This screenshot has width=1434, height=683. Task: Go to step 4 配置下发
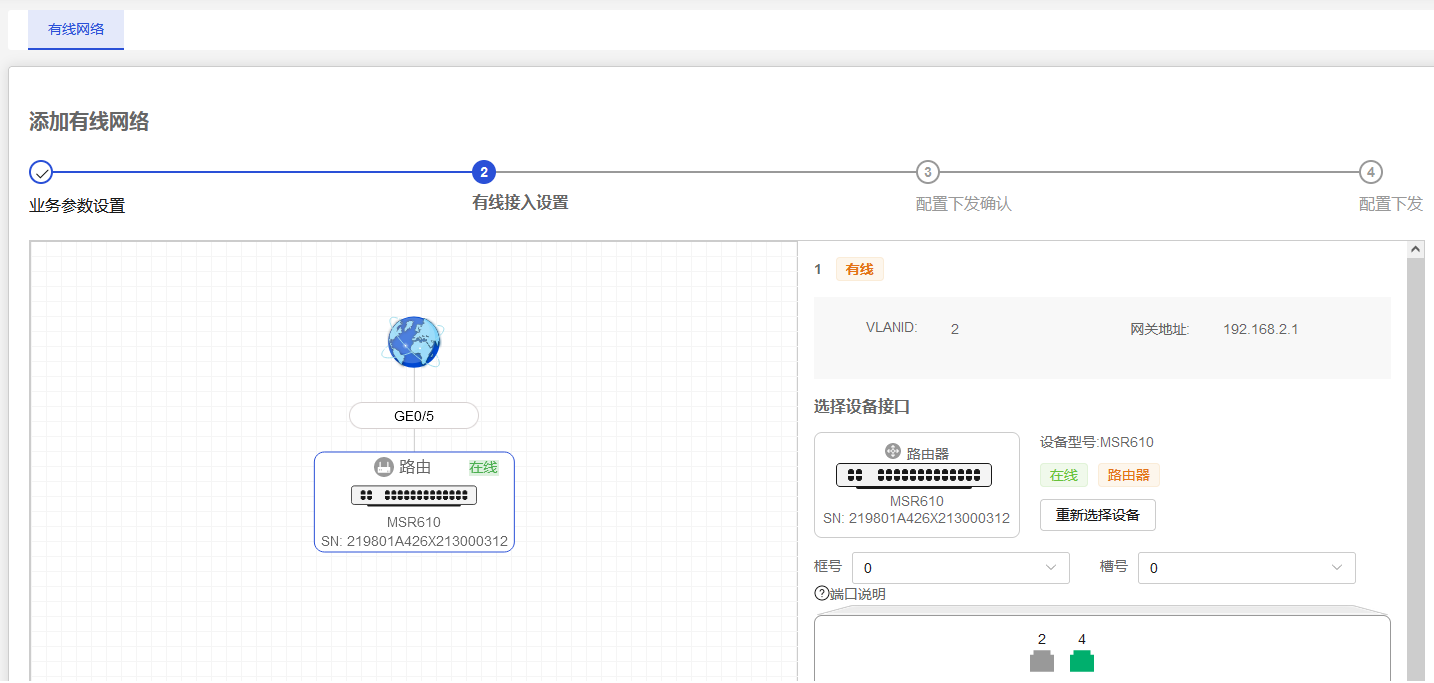click(1371, 172)
